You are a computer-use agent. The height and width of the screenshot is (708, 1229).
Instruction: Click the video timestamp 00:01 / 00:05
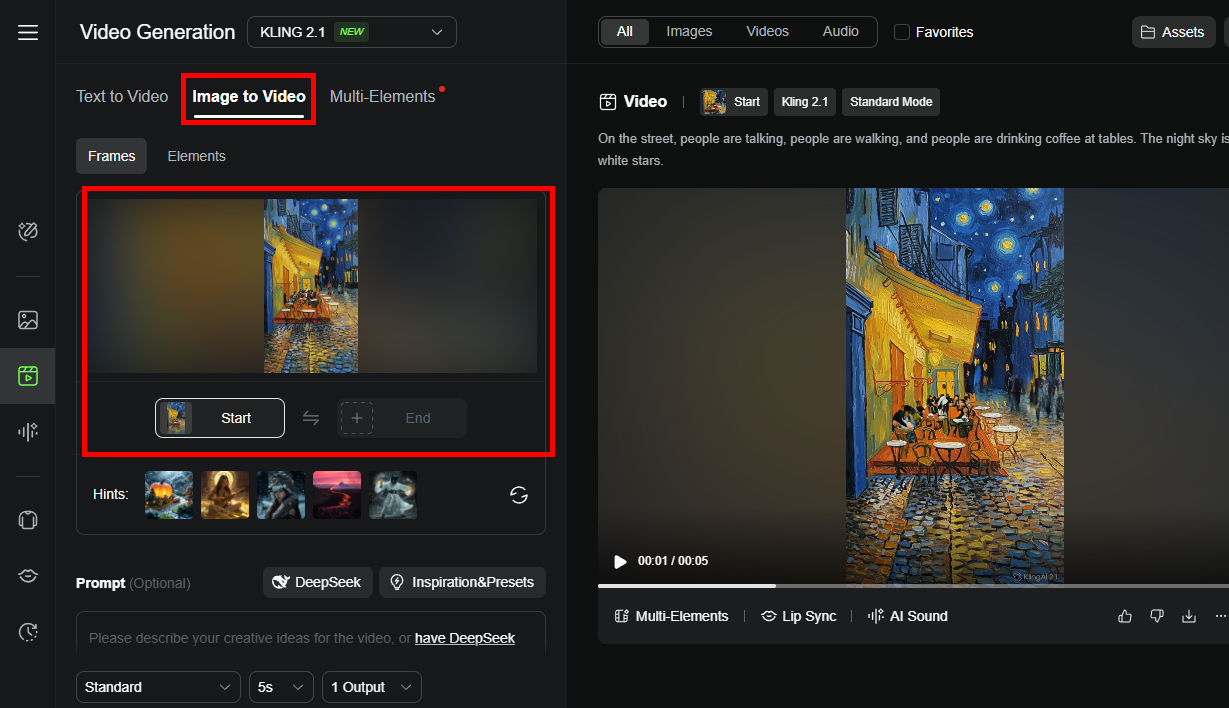coord(673,561)
